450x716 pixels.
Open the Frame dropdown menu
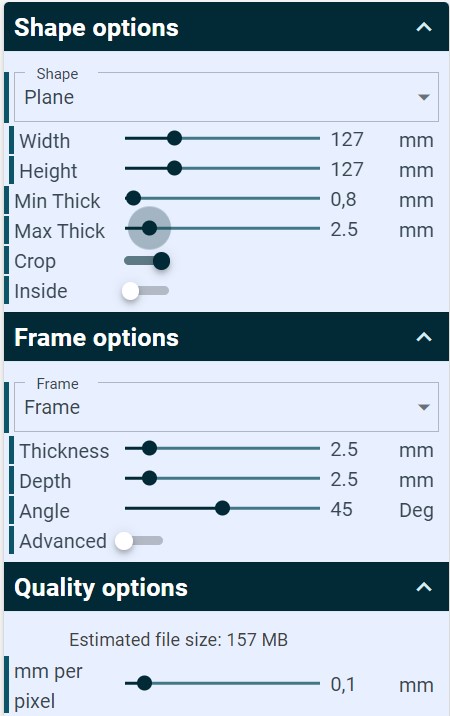click(226, 407)
